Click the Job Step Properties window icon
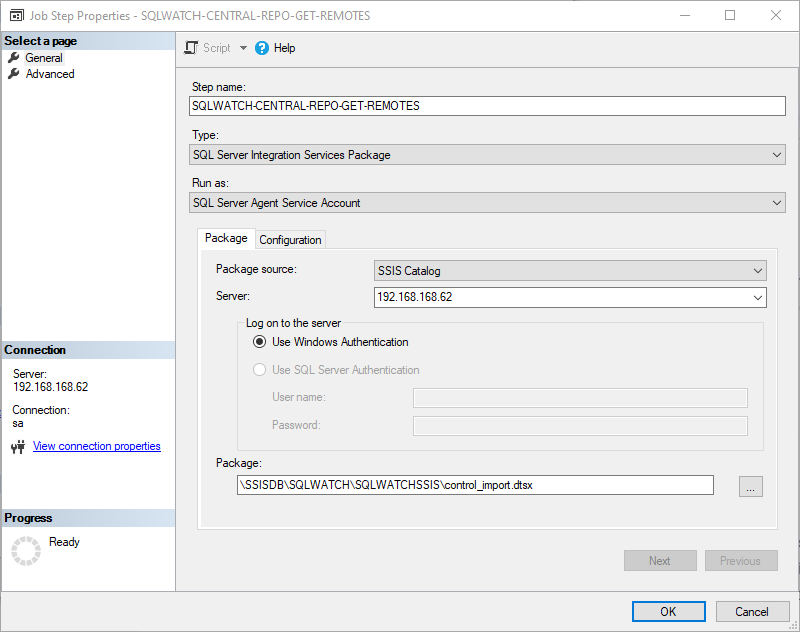The height and width of the screenshot is (632, 800). point(16,16)
